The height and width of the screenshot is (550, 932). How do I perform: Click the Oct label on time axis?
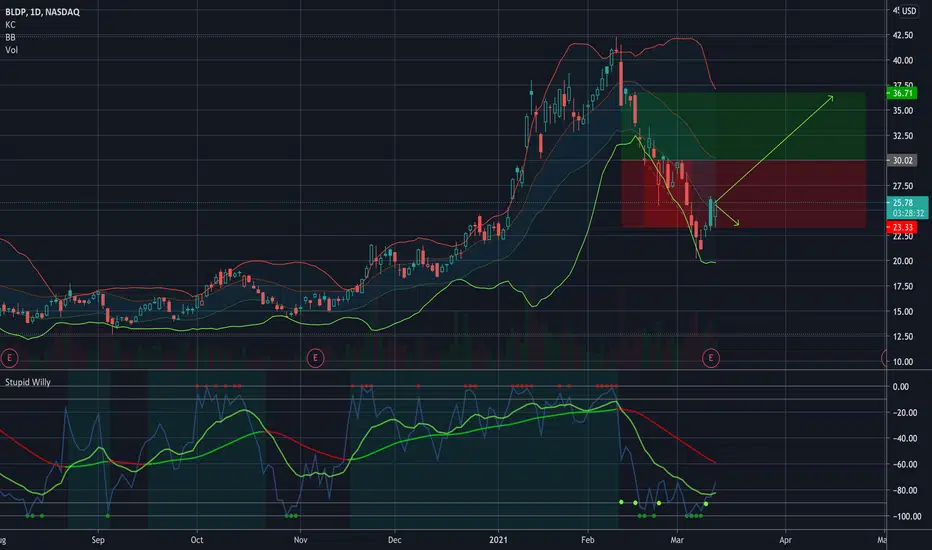pos(197,540)
